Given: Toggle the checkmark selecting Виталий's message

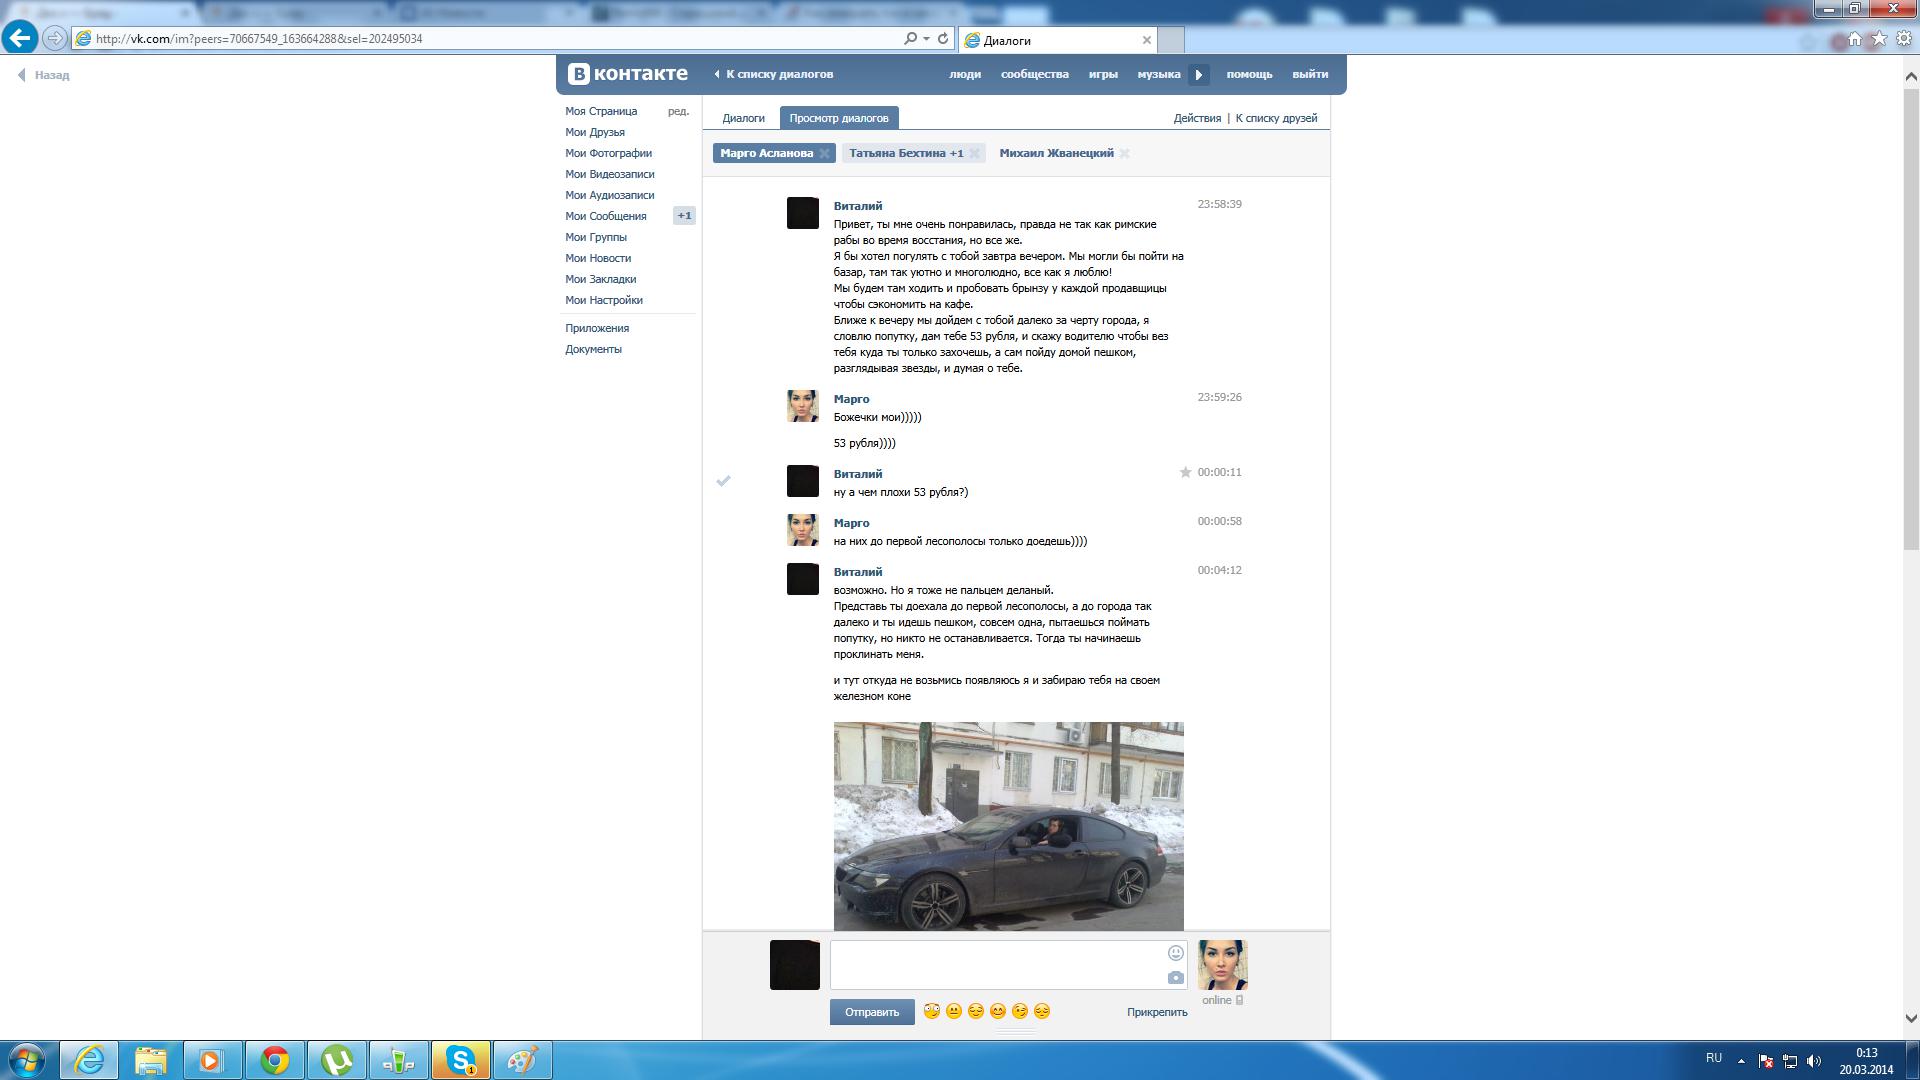Looking at the screenshot, I should point(724,481).
